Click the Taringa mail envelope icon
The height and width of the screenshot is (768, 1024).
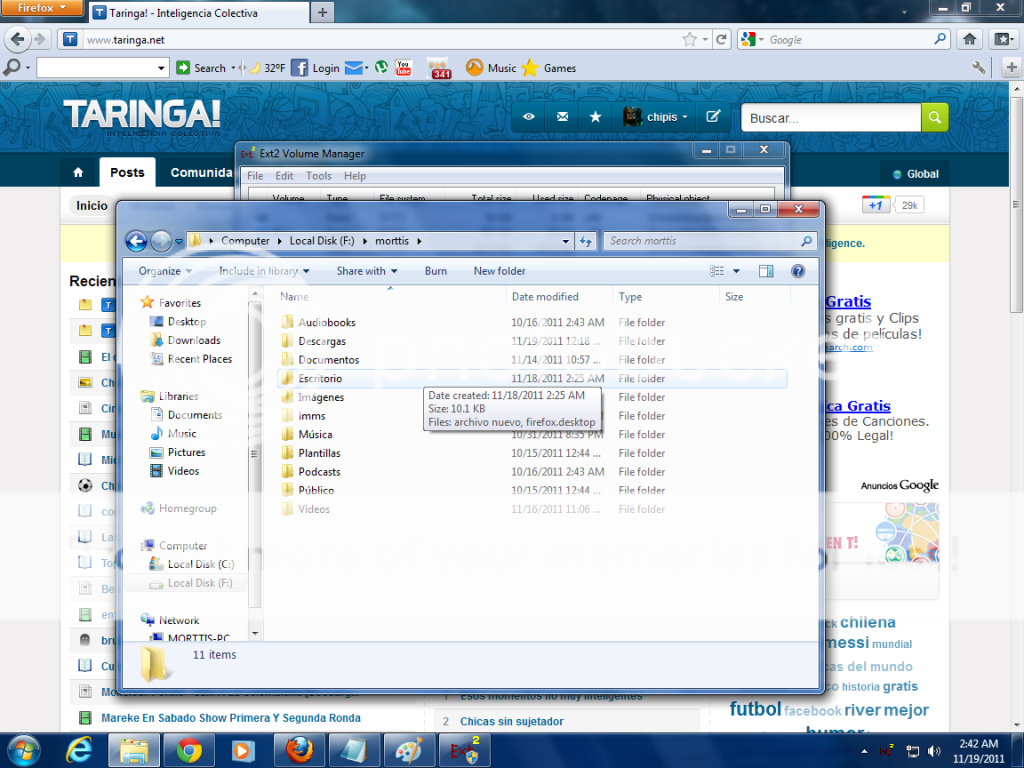pos(562,117)
